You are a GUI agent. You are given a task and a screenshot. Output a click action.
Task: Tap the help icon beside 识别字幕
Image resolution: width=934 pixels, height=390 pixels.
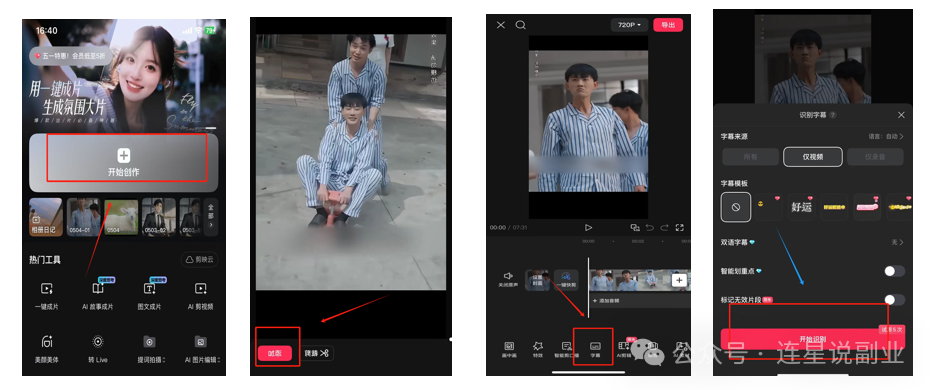[x=832, y=115]
